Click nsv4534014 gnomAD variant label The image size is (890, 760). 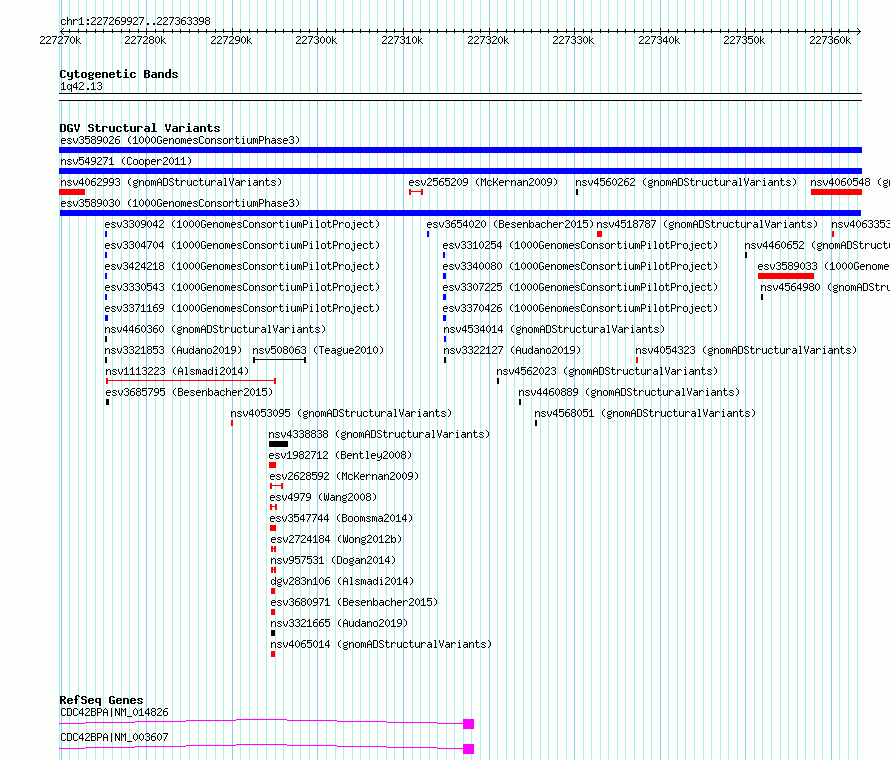(554, 329)
